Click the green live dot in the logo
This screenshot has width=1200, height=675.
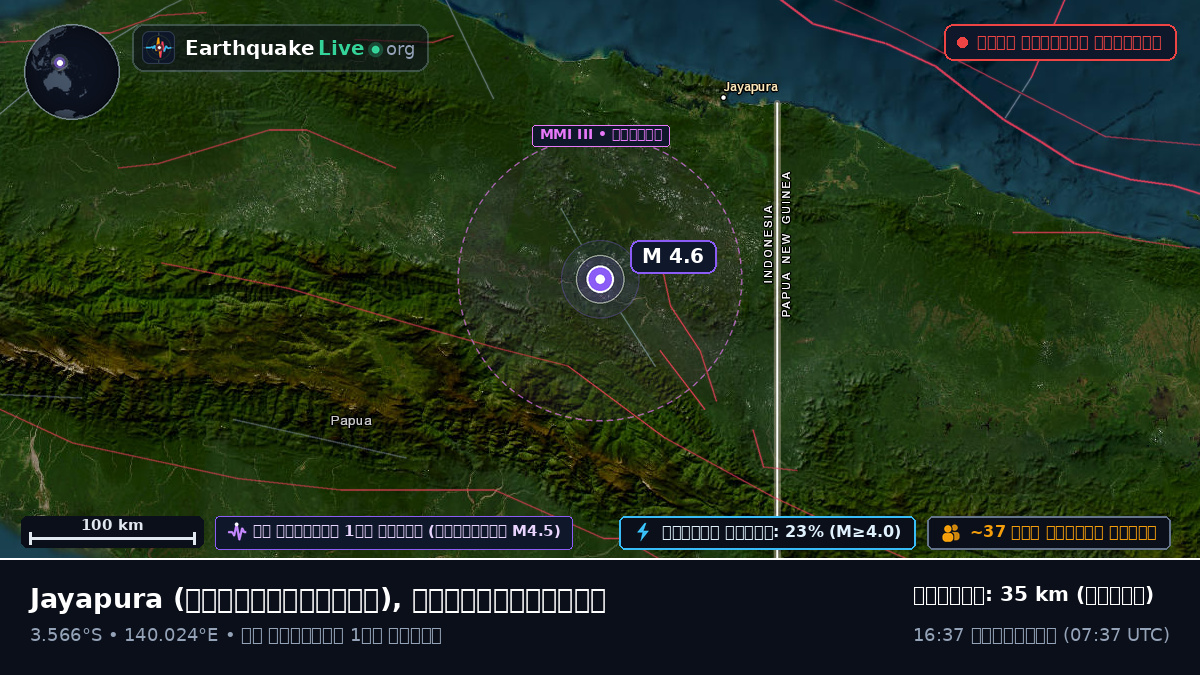pos(375,49)
